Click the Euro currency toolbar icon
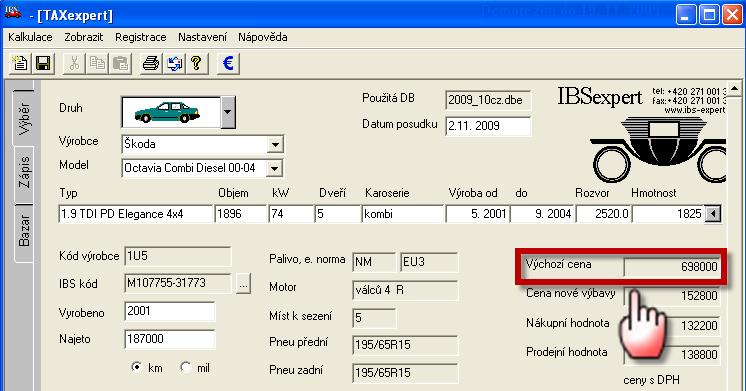This screenshot has height=391, width=746. coord(228,63)
